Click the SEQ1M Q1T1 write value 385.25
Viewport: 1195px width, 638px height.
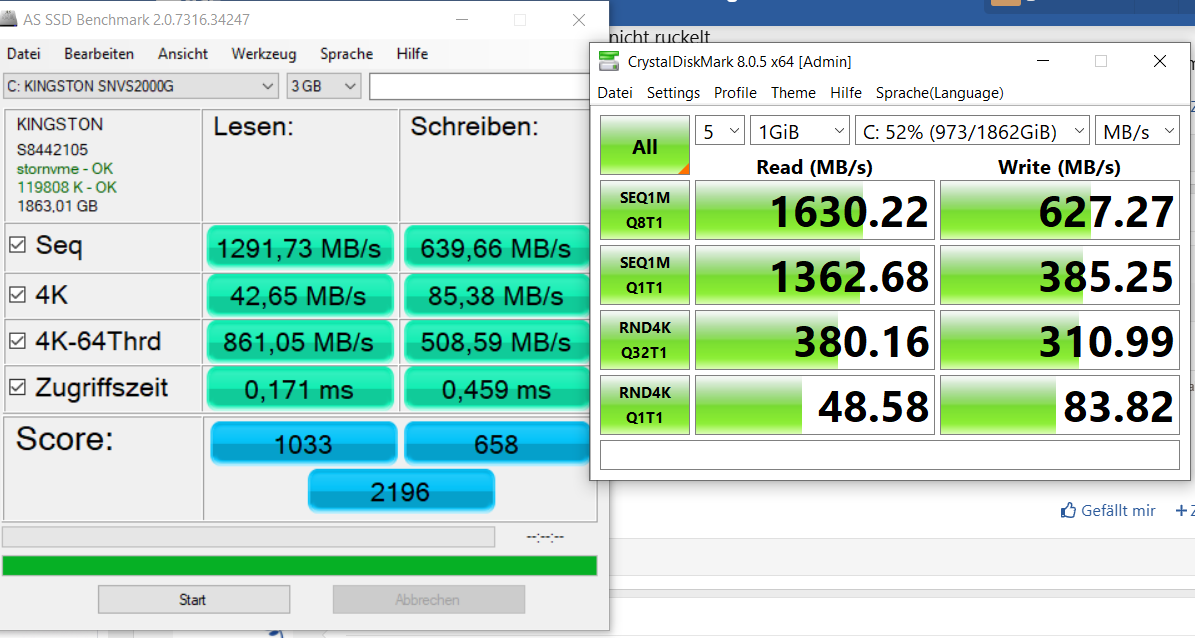pos(1060,275)
